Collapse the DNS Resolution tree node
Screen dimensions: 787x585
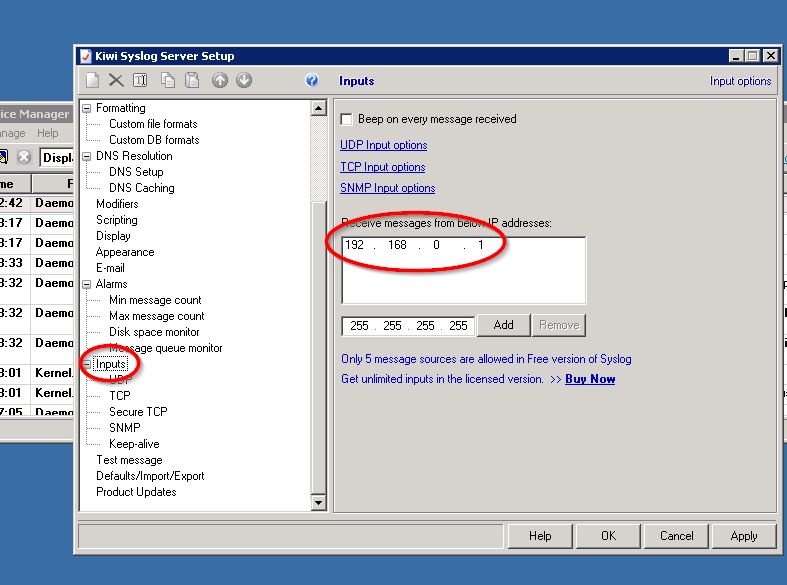pyautogui.click(x=87, y=157)
